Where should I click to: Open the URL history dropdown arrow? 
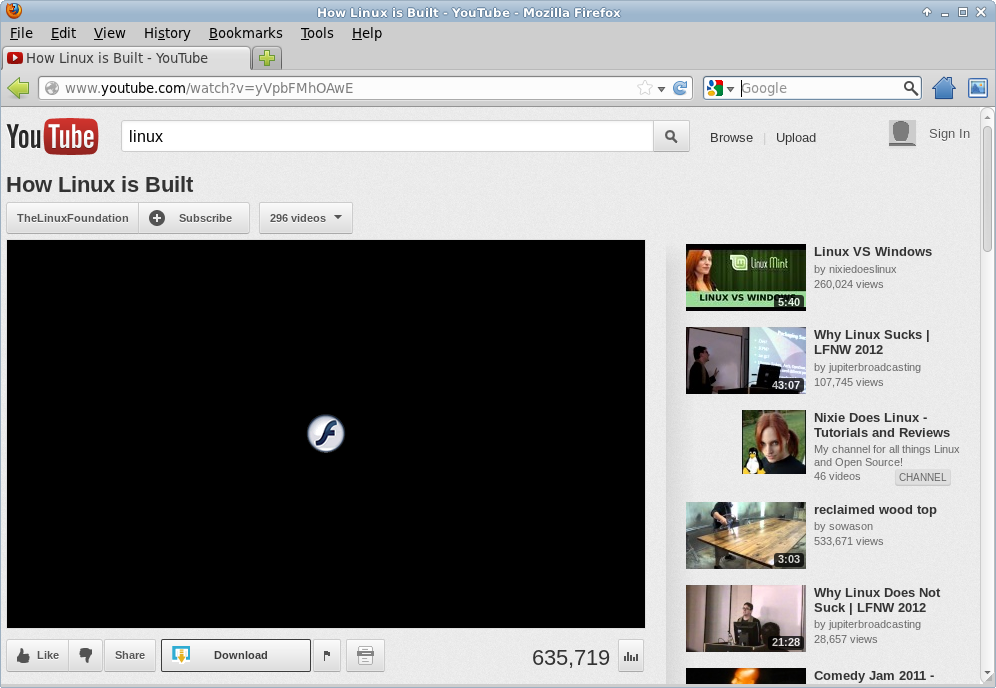pyautogui.click(x=661, y=89)
